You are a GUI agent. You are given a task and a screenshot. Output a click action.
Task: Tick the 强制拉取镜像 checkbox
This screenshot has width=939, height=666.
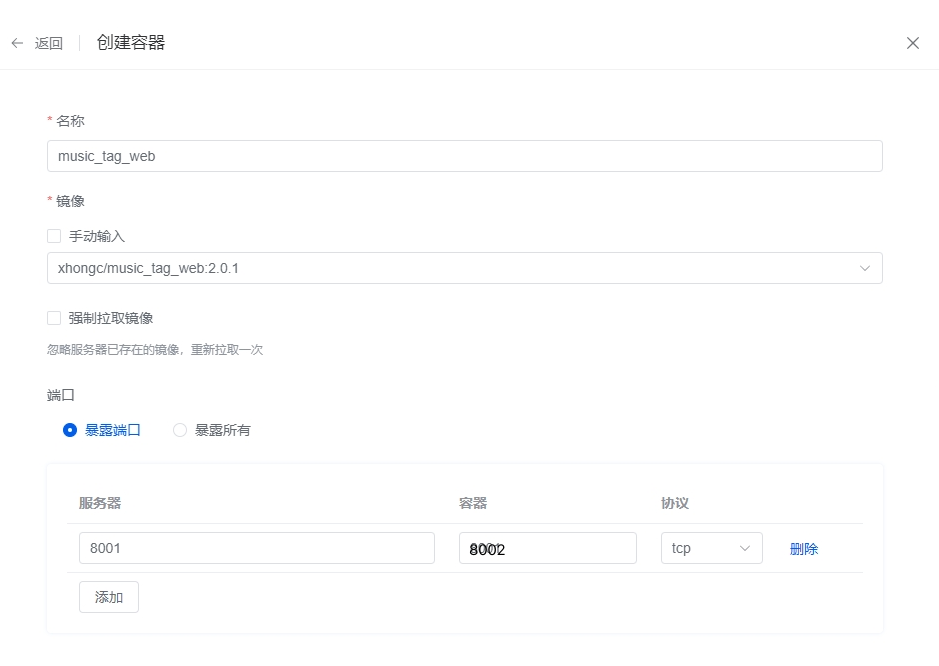pos(54,318)
